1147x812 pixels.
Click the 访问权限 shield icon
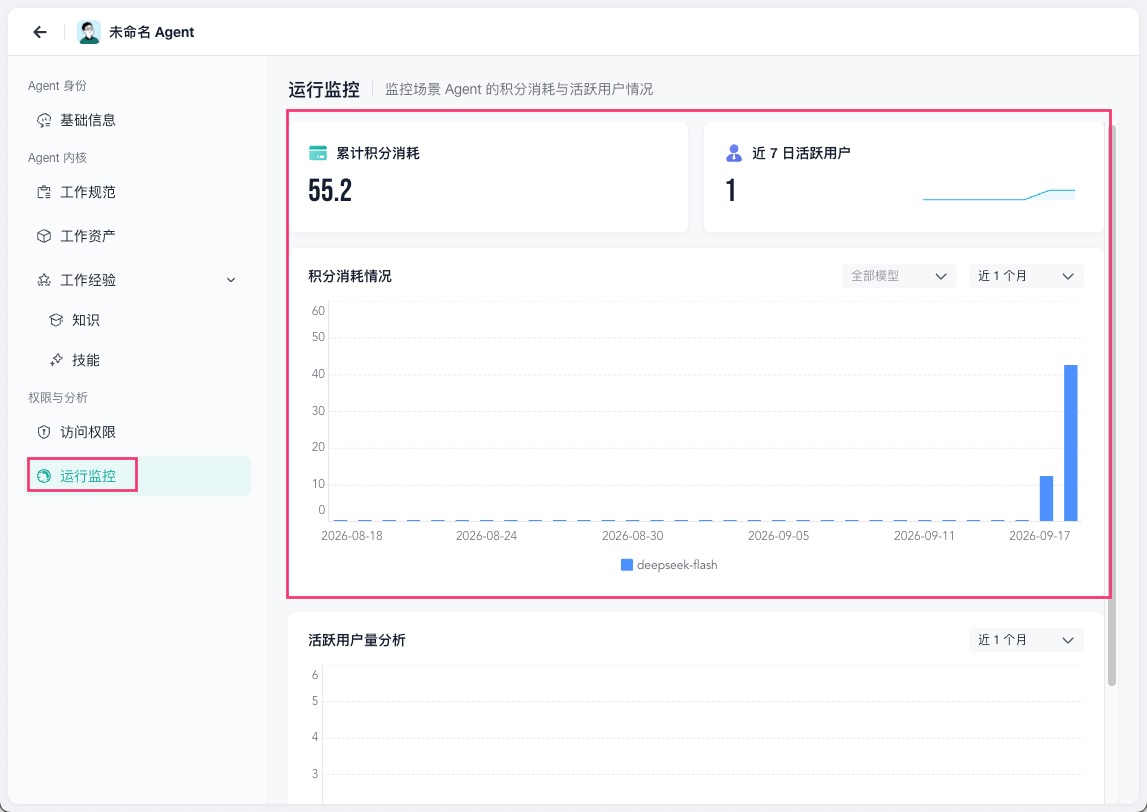(x=44, y=432)
